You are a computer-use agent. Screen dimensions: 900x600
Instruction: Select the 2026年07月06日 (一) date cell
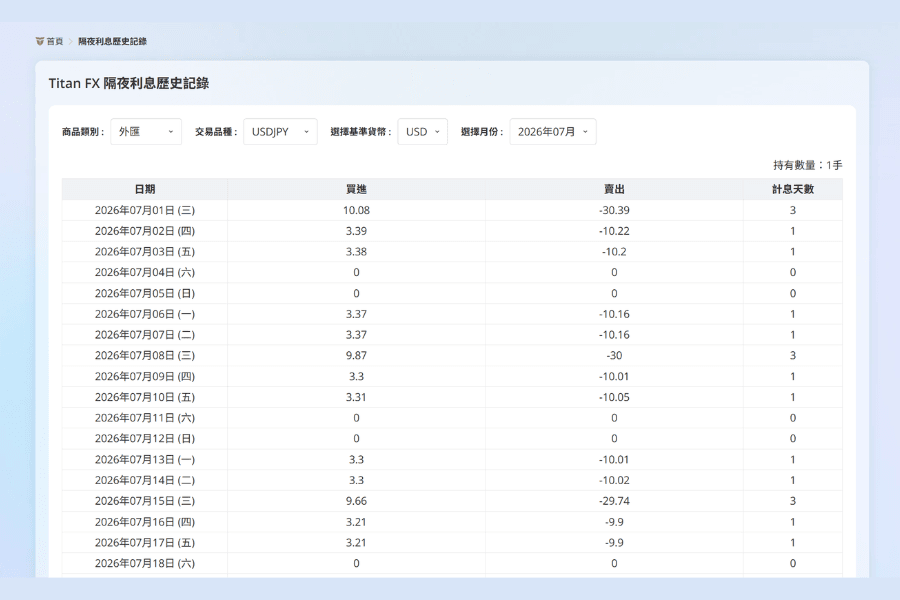coord(145,314)
